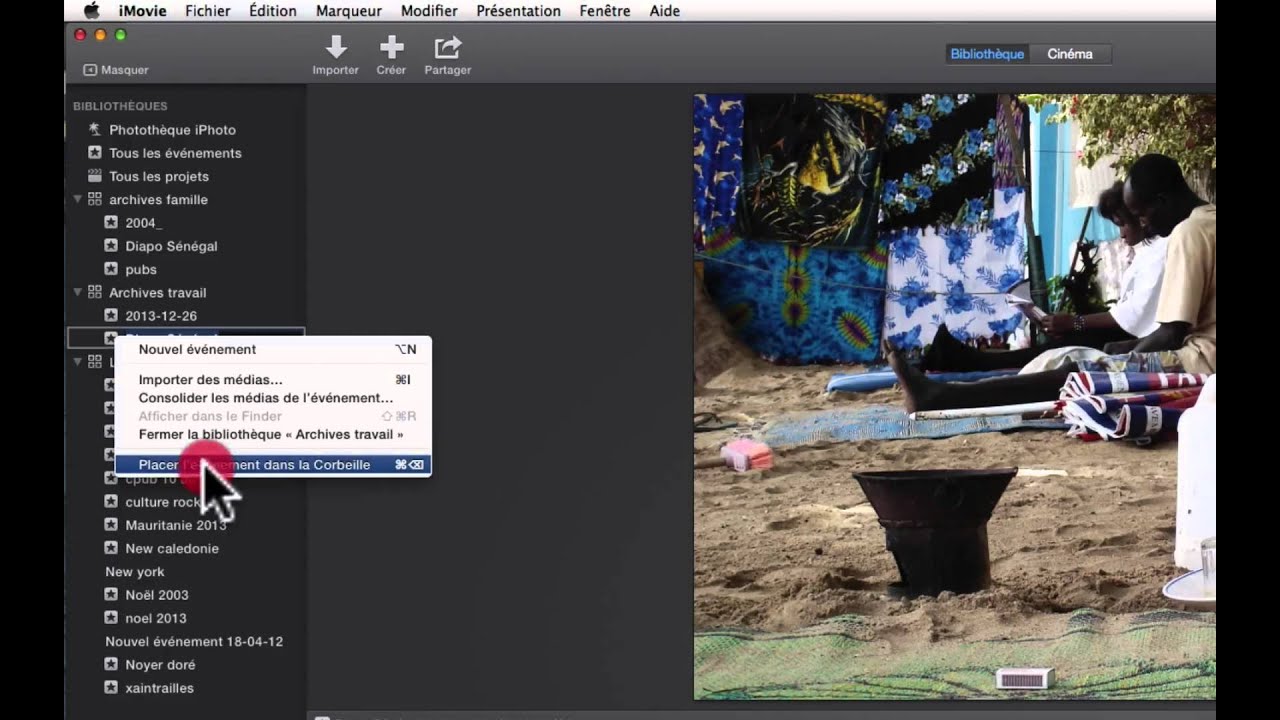Select the New caledonie event

click(172, 548)
